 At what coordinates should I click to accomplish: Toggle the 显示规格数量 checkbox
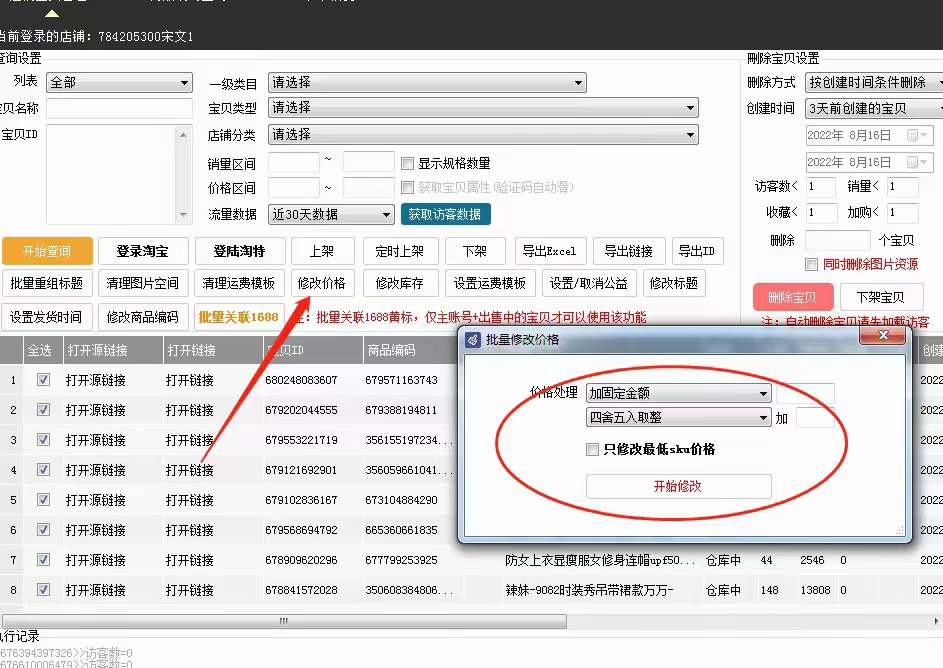pos(408,164)
